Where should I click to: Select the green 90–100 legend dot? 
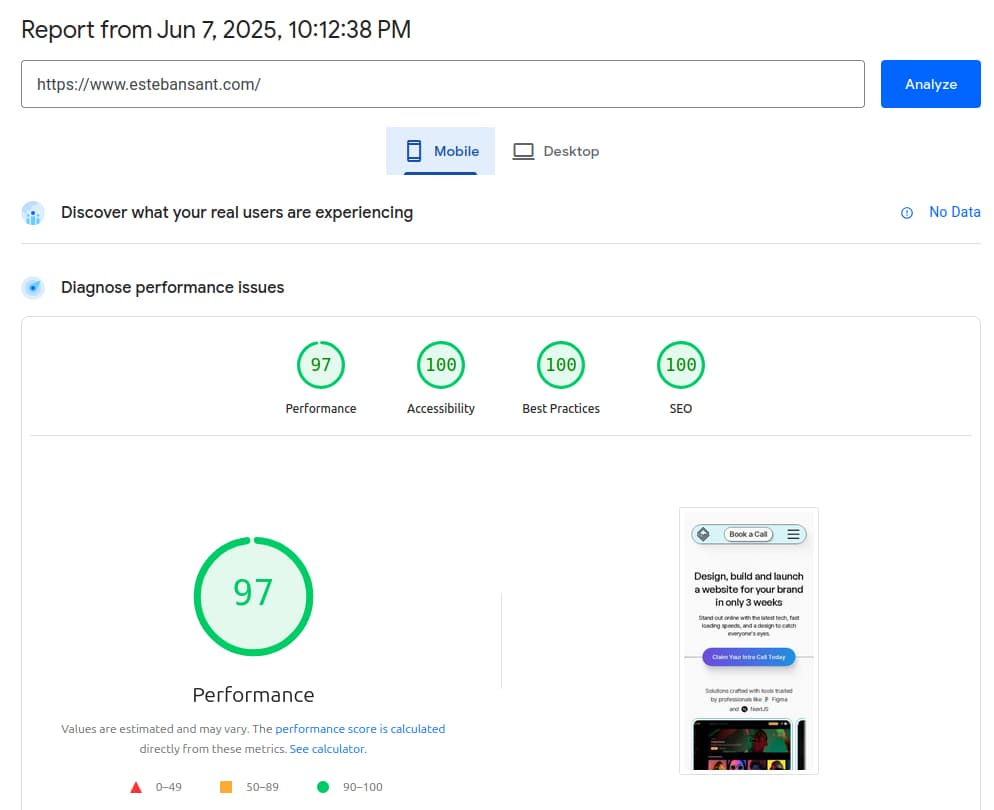[x=322, y=787]
